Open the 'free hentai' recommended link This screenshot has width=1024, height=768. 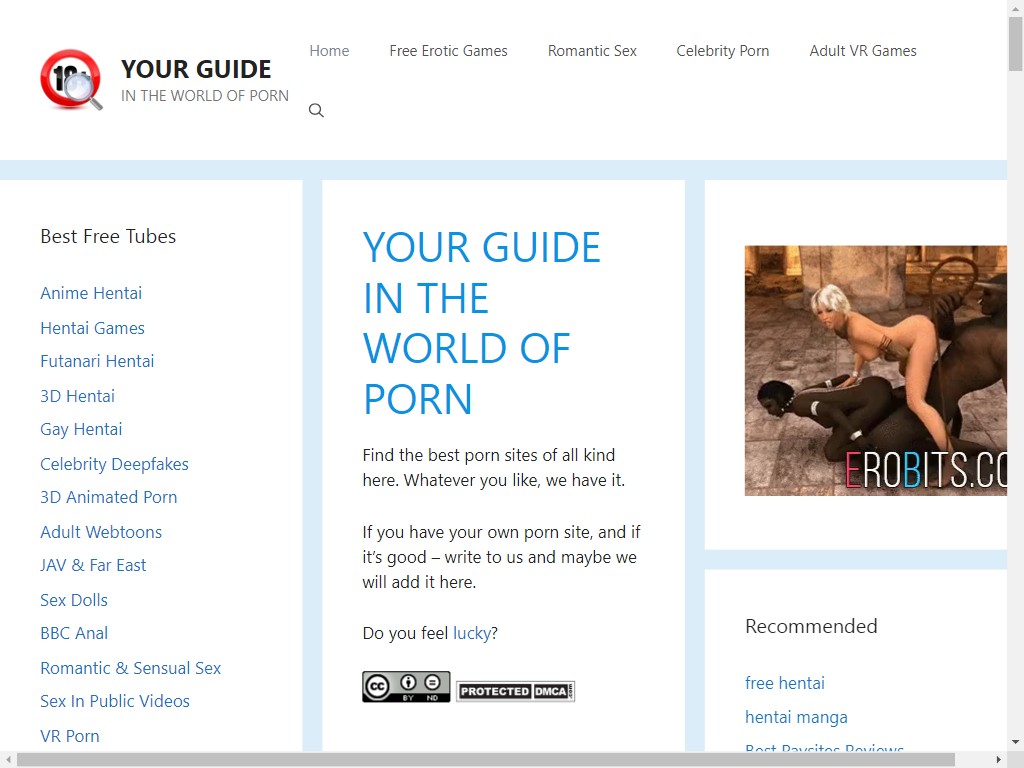coord(784,683)
